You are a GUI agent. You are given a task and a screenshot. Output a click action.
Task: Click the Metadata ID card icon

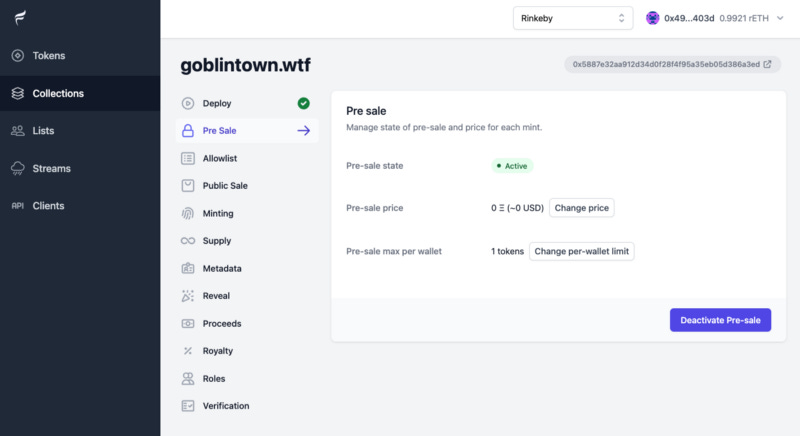[x=188, y=268]
